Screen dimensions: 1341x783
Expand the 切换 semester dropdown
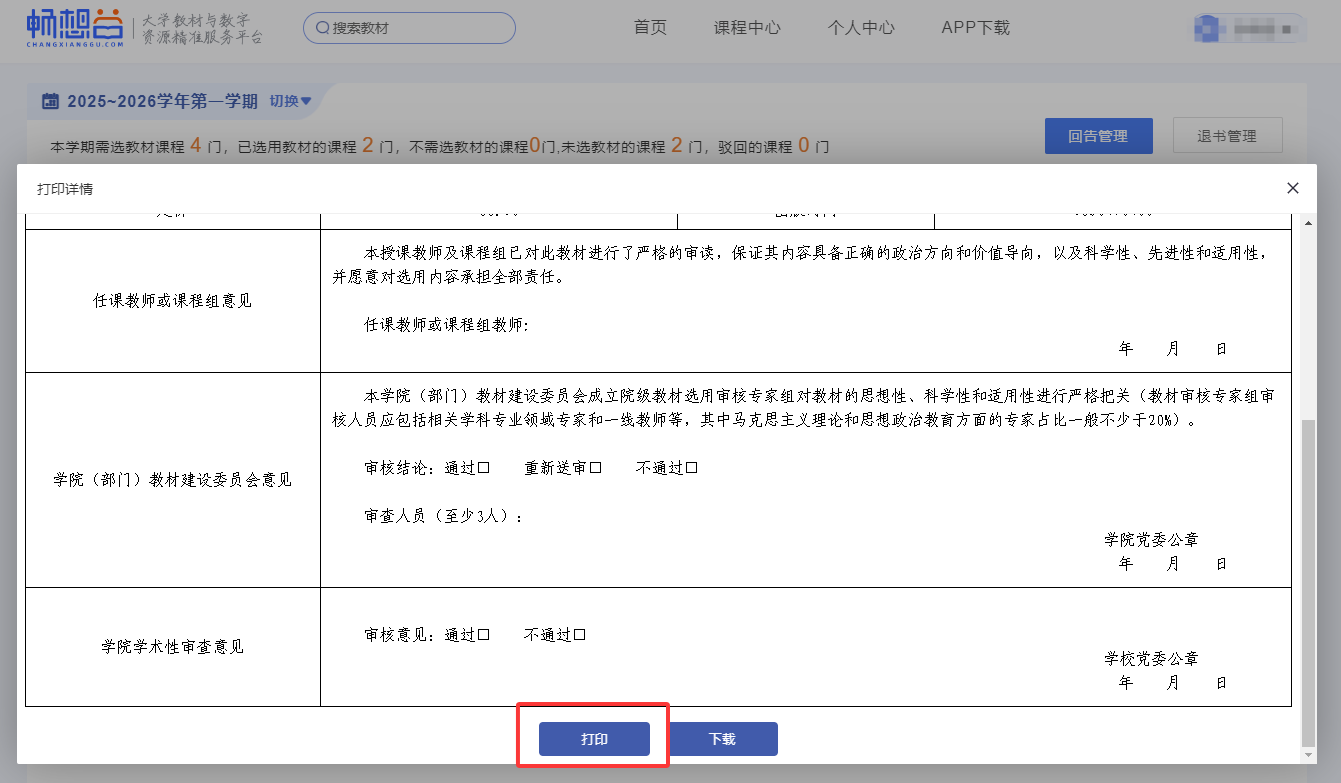[x=291, y=101]
